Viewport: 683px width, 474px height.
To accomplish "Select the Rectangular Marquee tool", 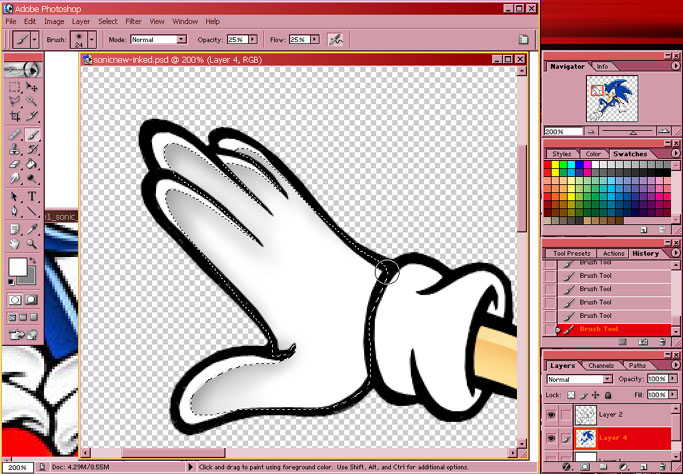I will pyautogui.click(x=15, y=86).
